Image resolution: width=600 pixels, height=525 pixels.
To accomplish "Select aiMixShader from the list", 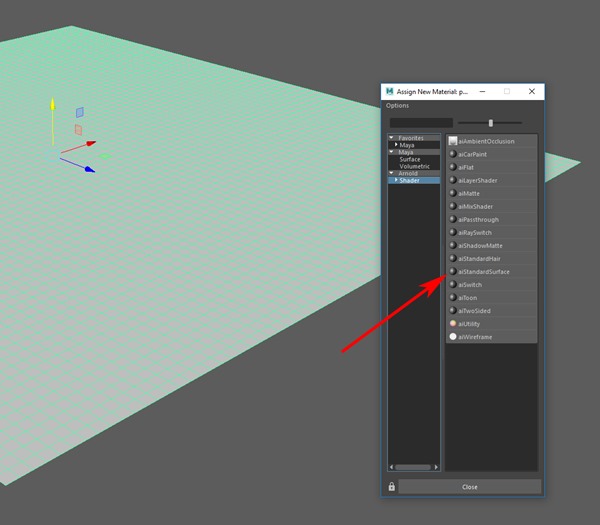I will (492, 206).
